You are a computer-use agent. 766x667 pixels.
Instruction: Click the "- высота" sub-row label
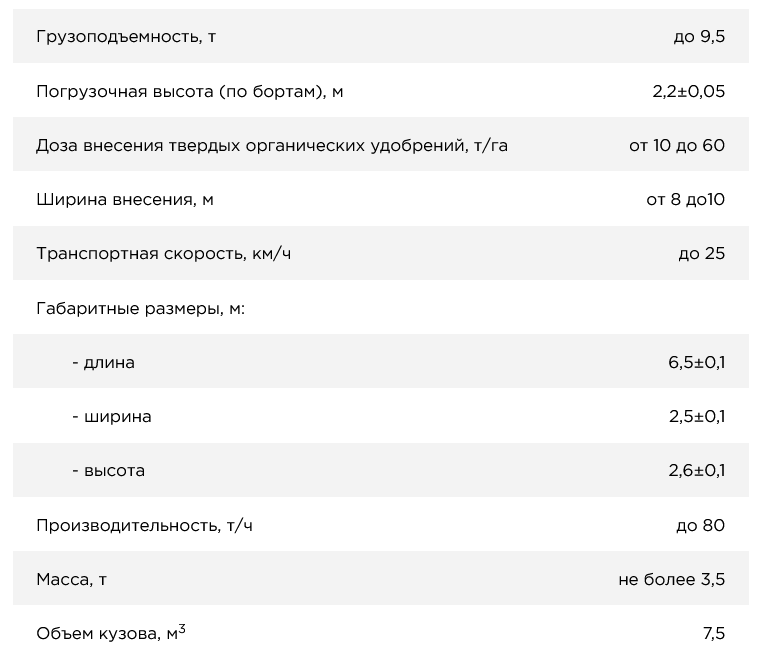tap(108, 471)
